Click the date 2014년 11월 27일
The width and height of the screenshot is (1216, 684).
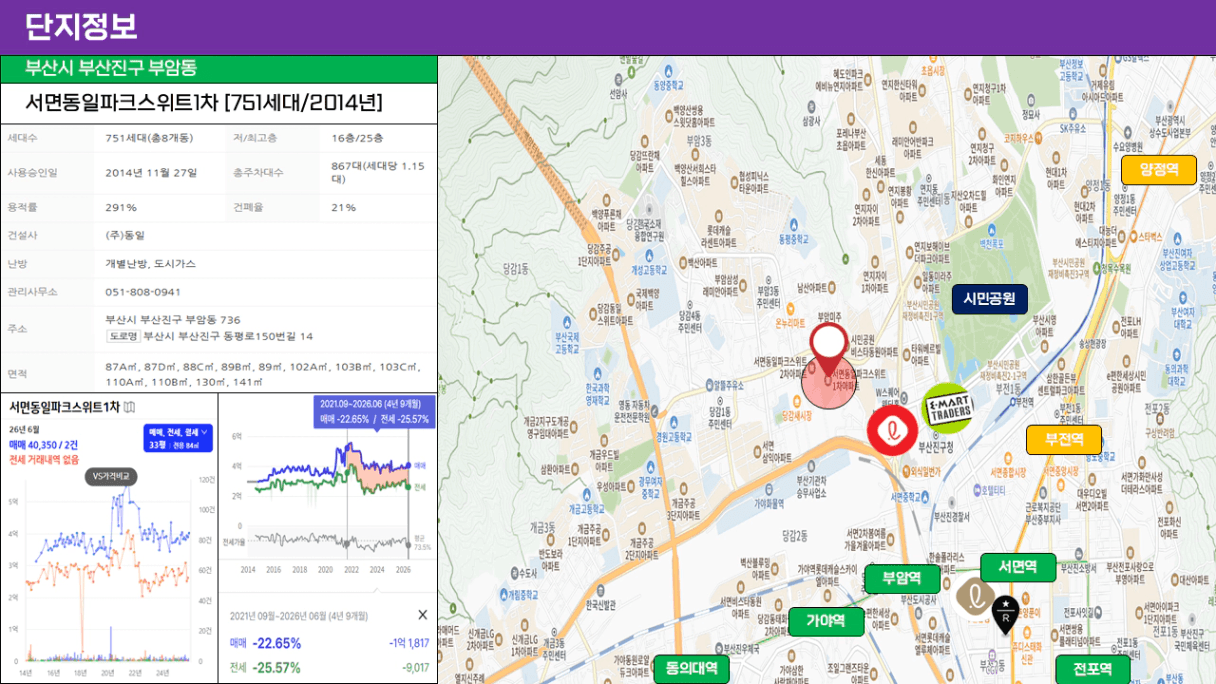point(151,173)
